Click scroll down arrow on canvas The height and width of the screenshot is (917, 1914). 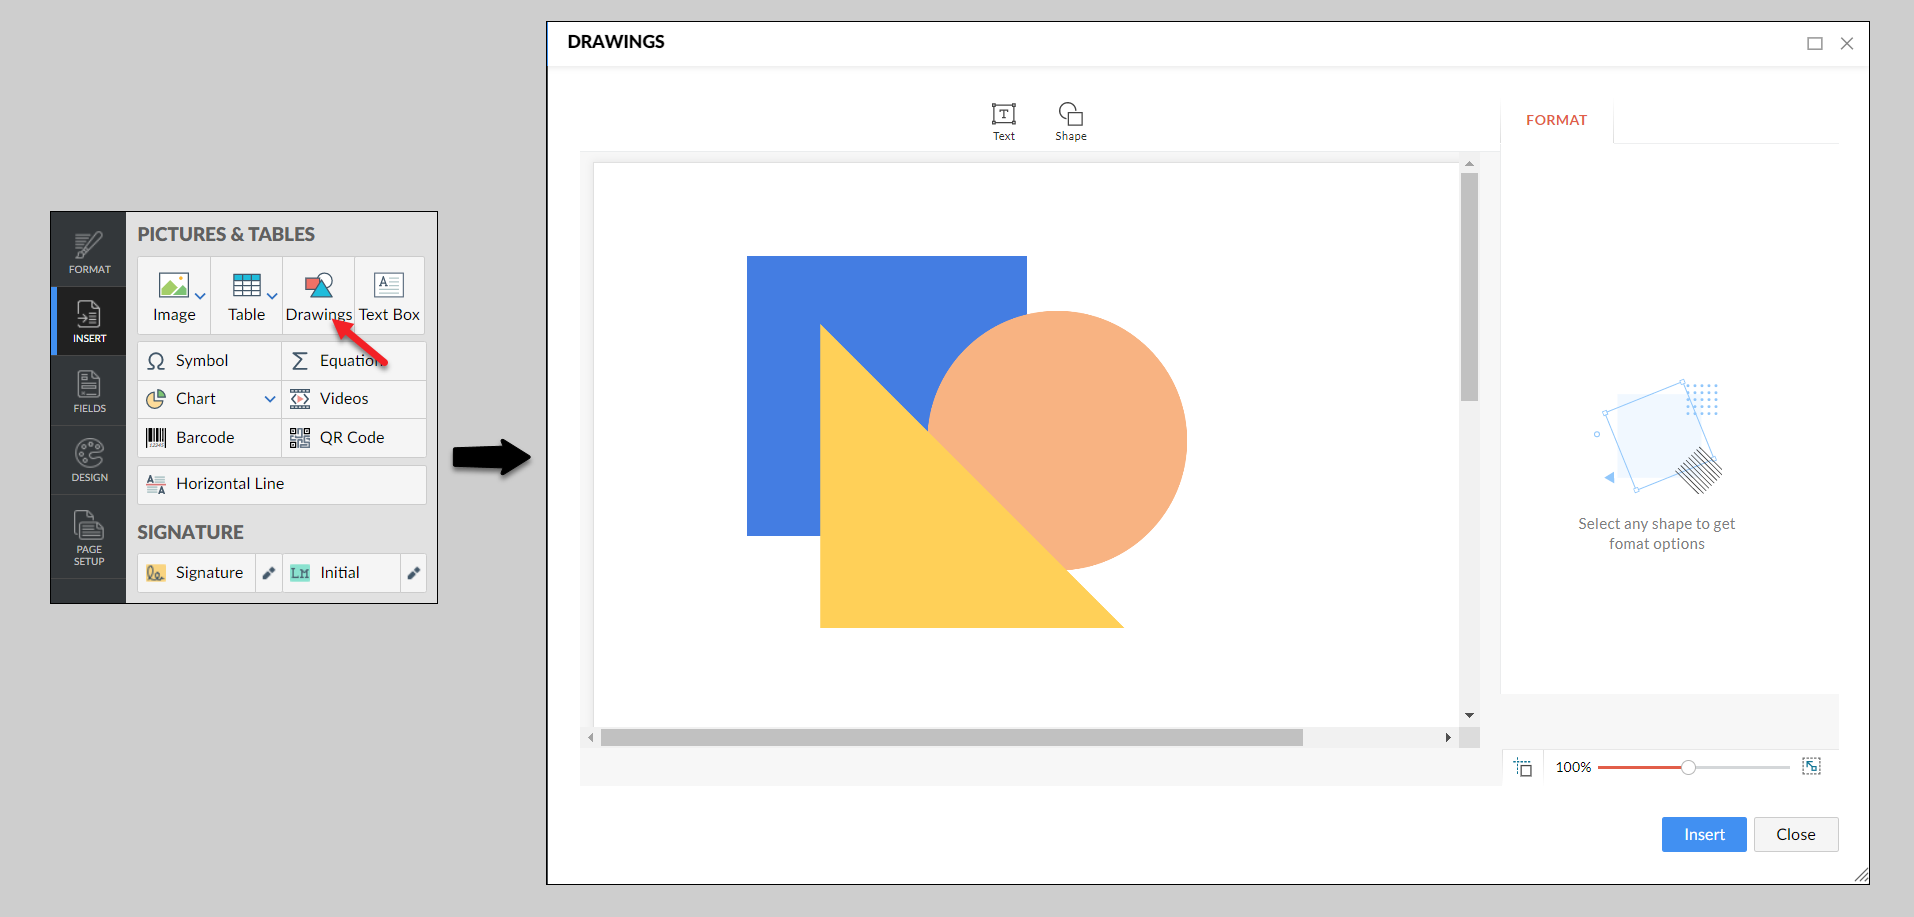pyautogui.click(x=1469, y=715)
